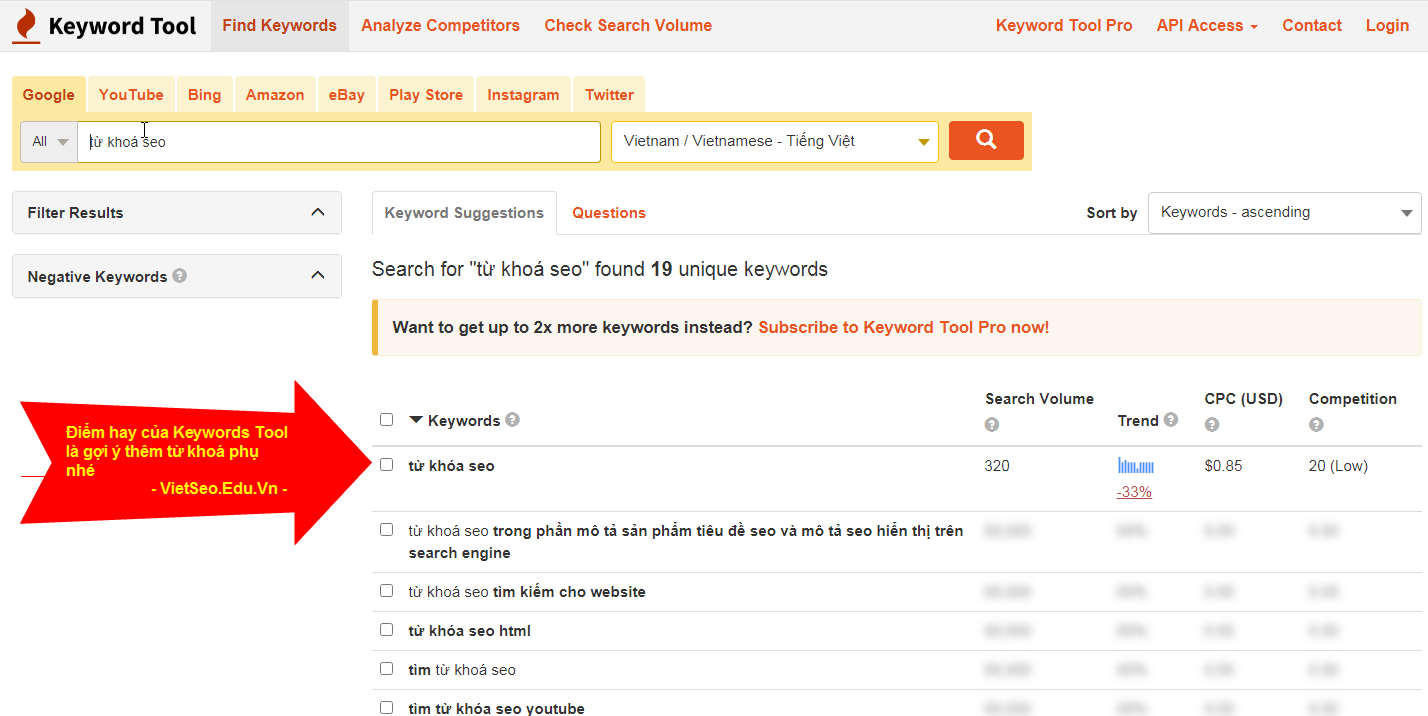Click the orange search magnifier button

[986, 140]
